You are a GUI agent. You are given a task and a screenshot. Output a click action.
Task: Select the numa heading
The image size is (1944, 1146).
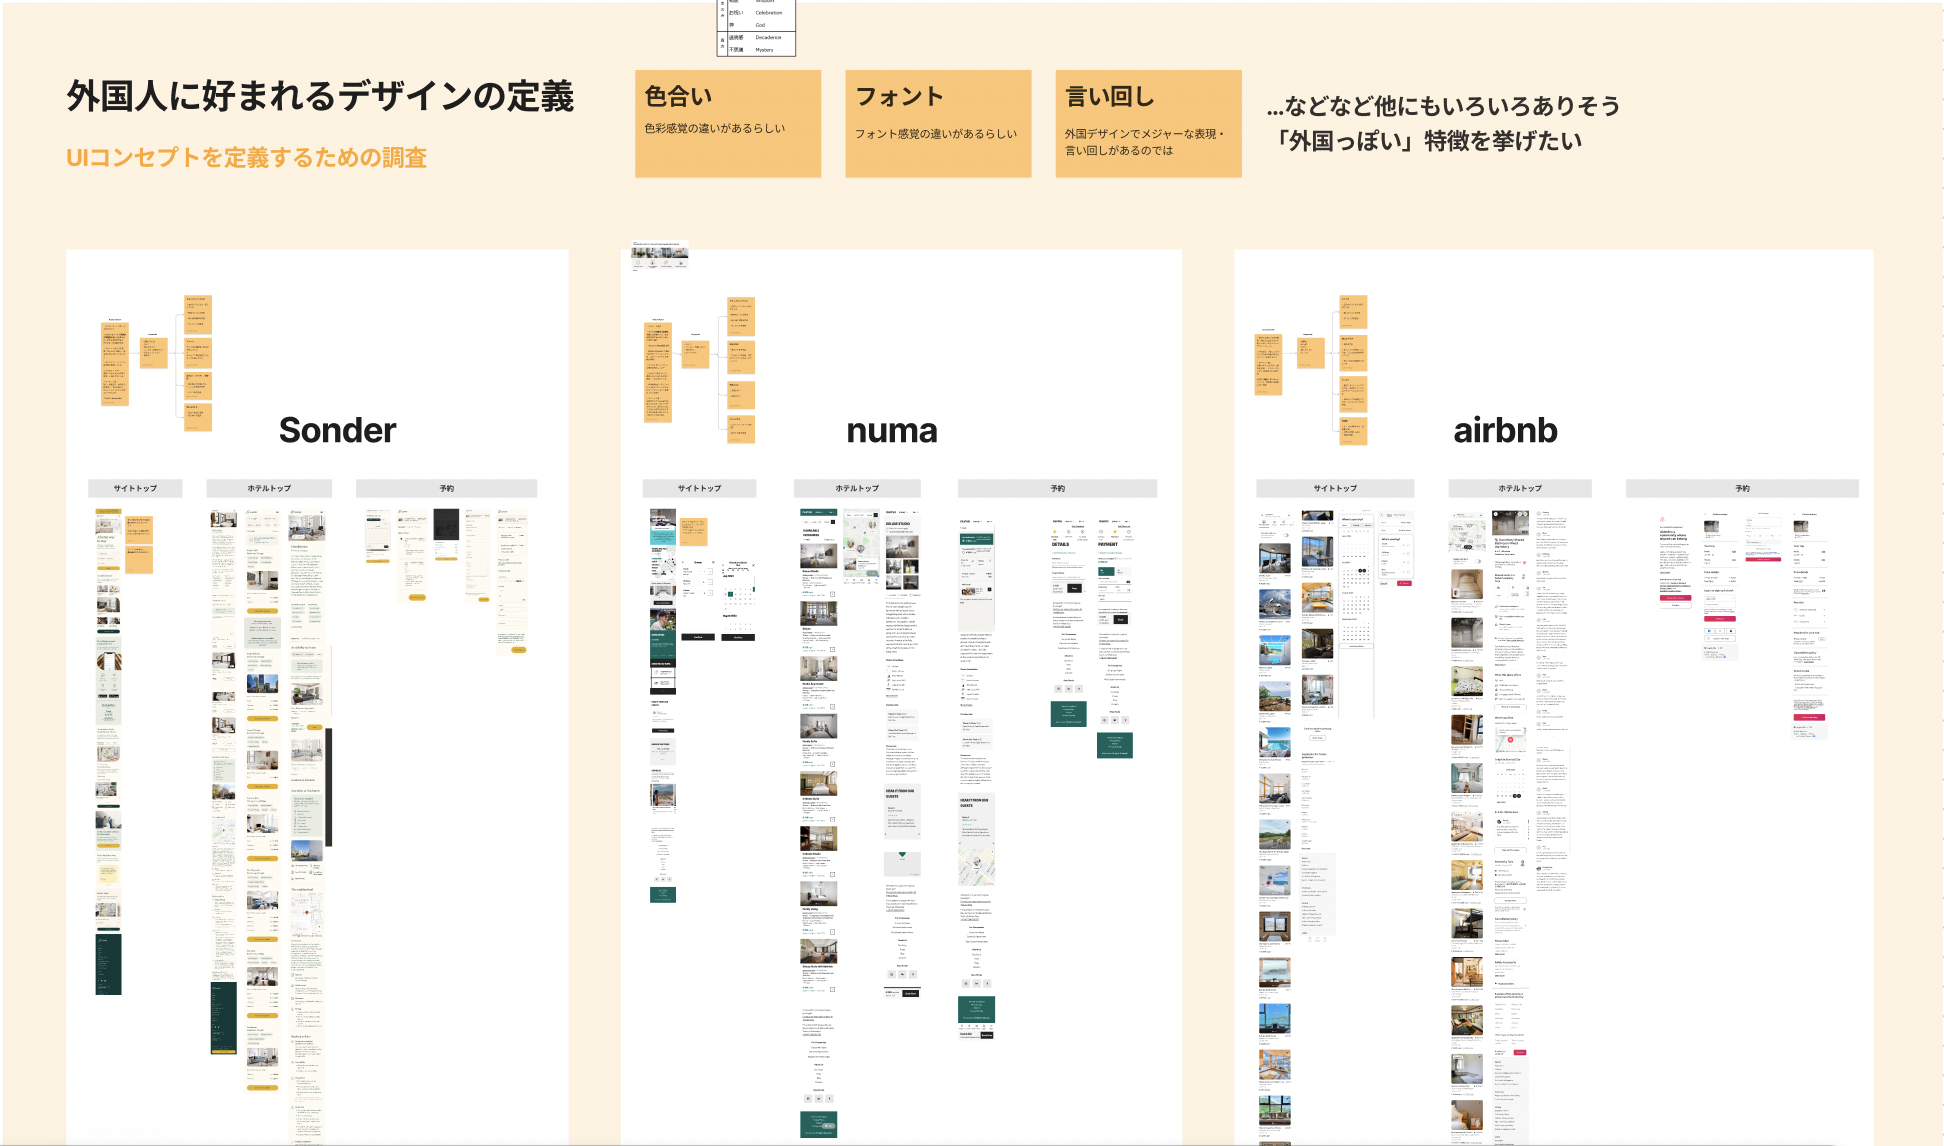pyautogui.click(x=892, y=430)
